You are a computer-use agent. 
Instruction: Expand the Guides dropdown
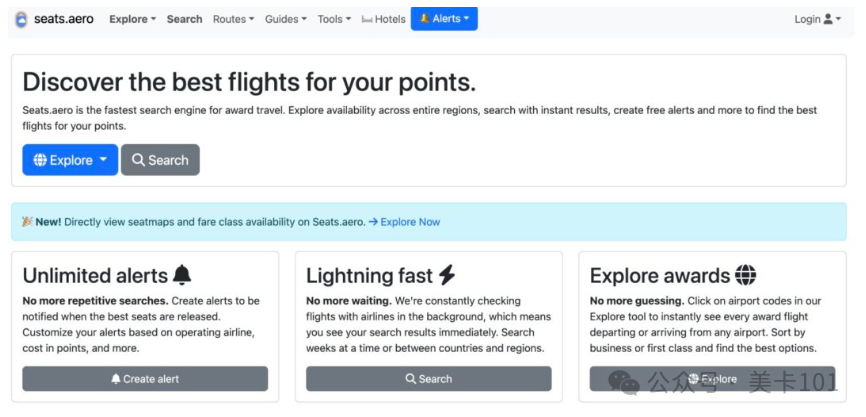(286, 19)
